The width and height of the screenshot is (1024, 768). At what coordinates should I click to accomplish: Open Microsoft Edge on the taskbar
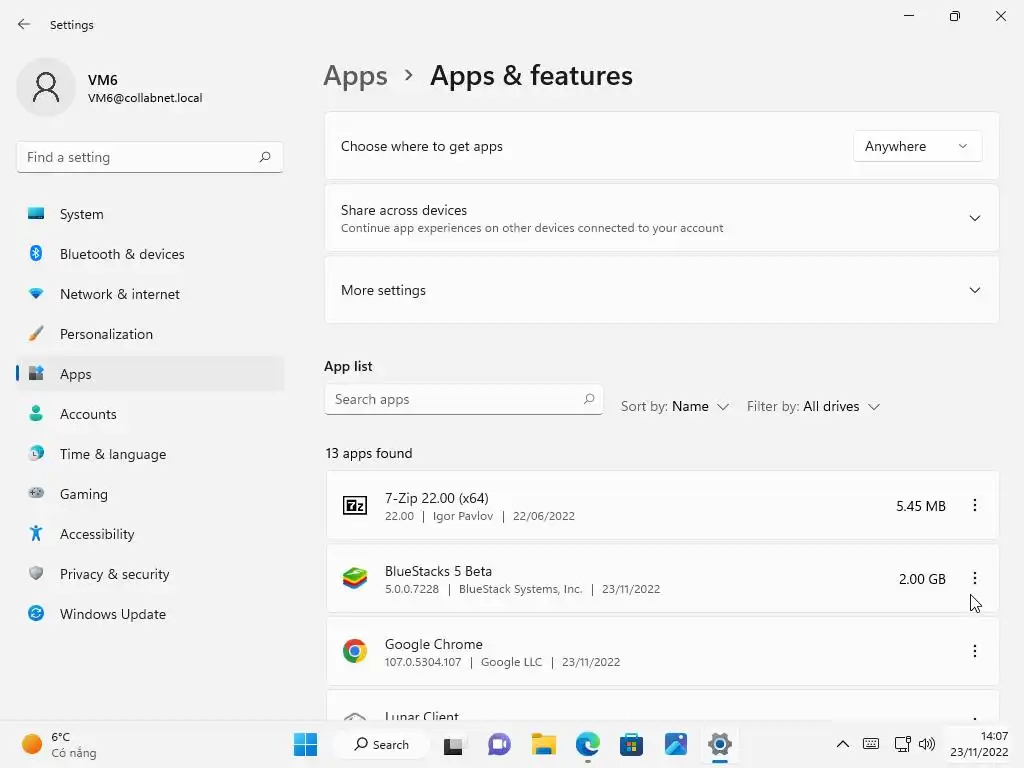coord(588,744)
